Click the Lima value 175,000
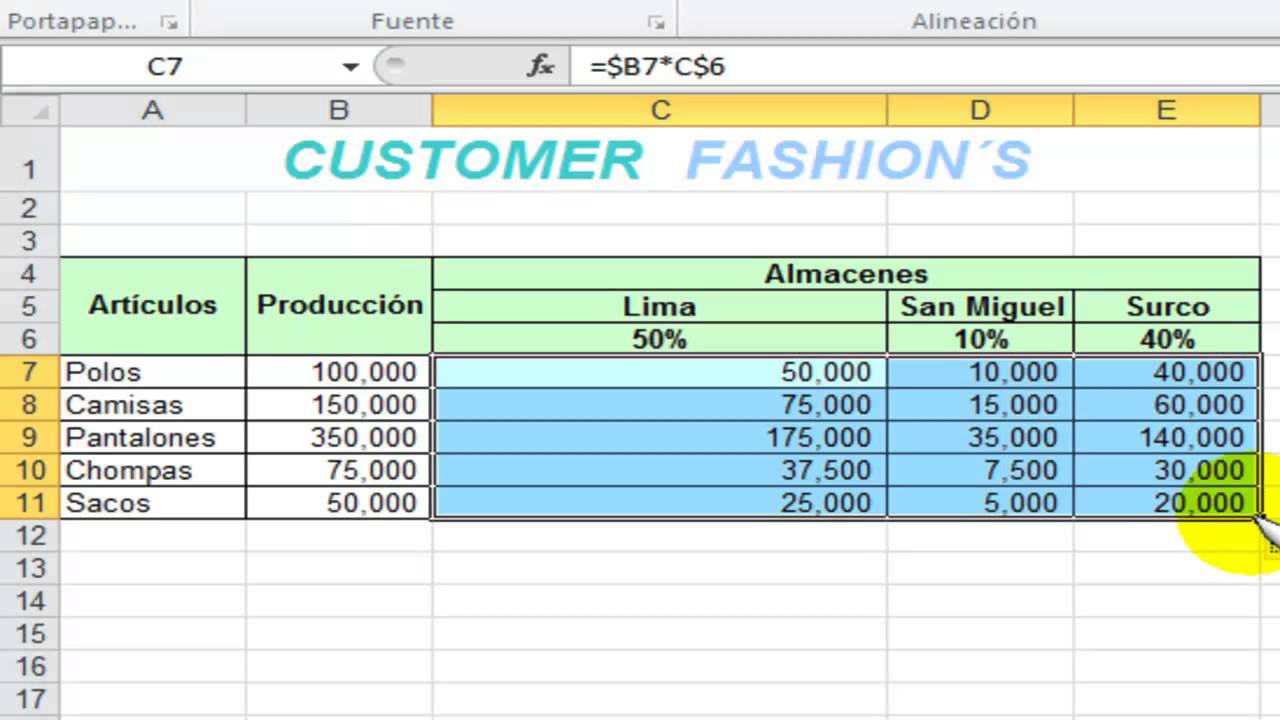 tap(660, 437)
